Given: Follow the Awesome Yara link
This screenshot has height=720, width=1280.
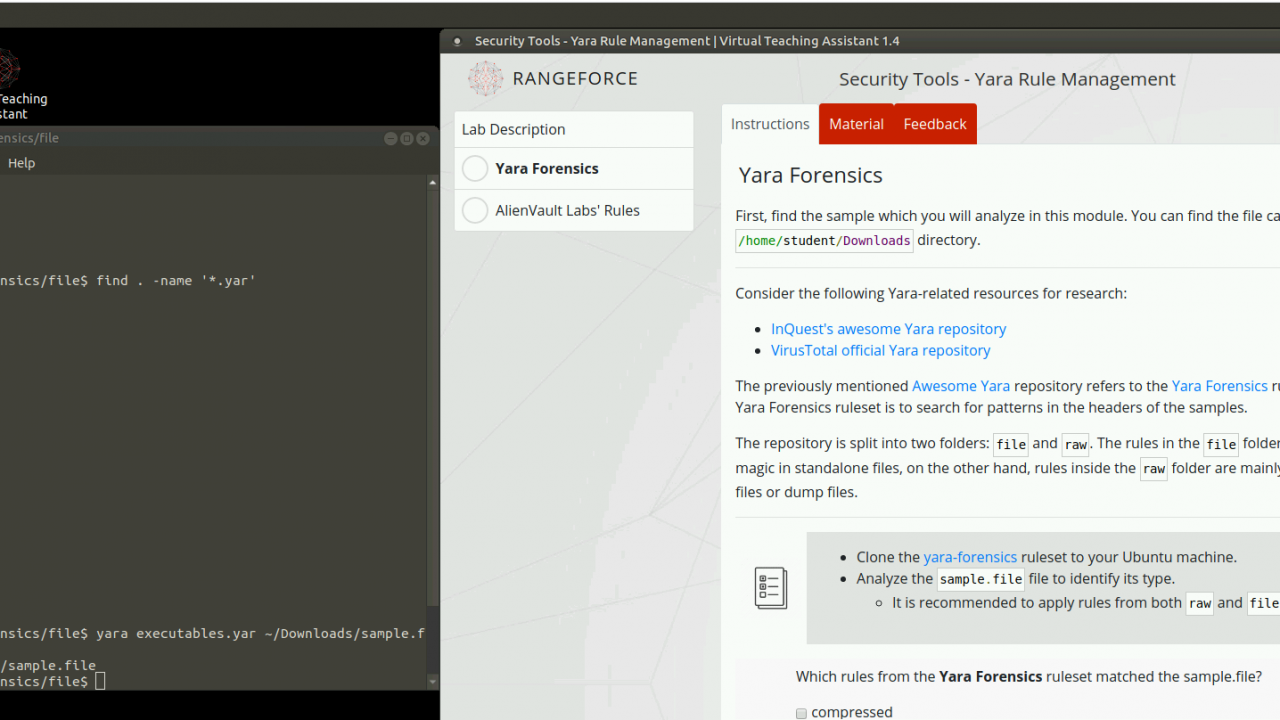Looking at the screenshot, I should [x=961, y=386].
